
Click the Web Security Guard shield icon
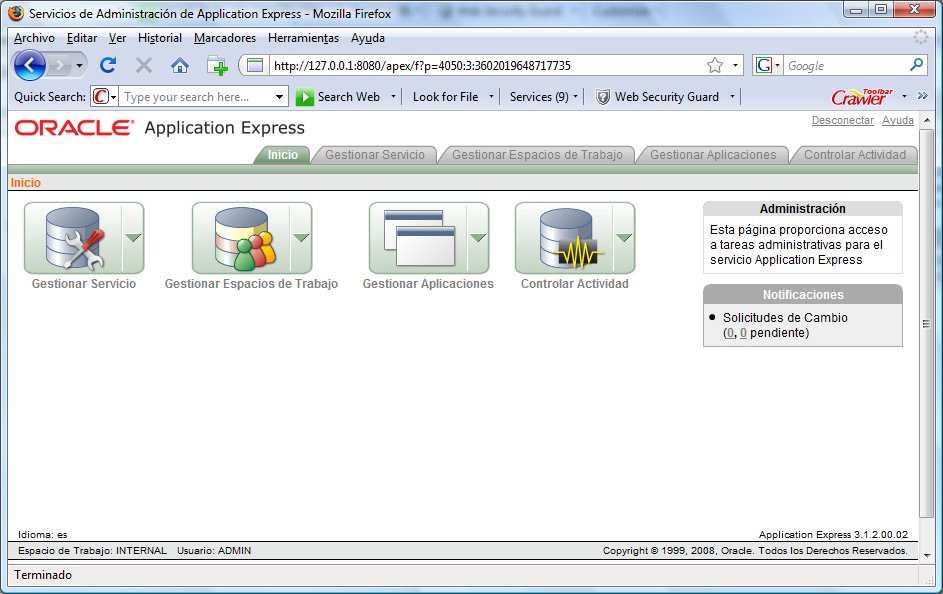tap(603, 97)
